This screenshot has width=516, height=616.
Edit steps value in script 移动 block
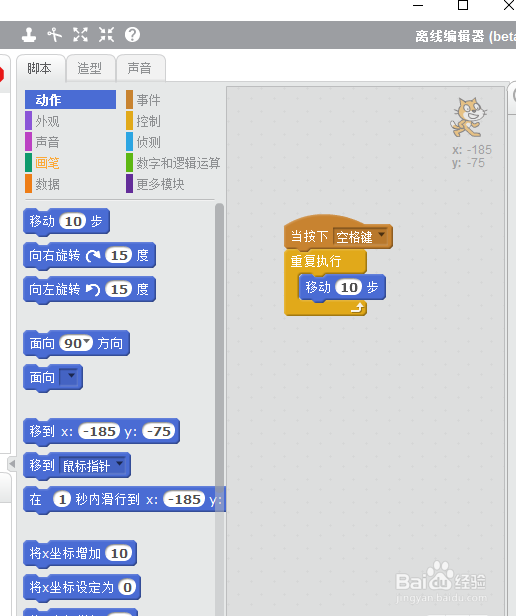point(349,288)
